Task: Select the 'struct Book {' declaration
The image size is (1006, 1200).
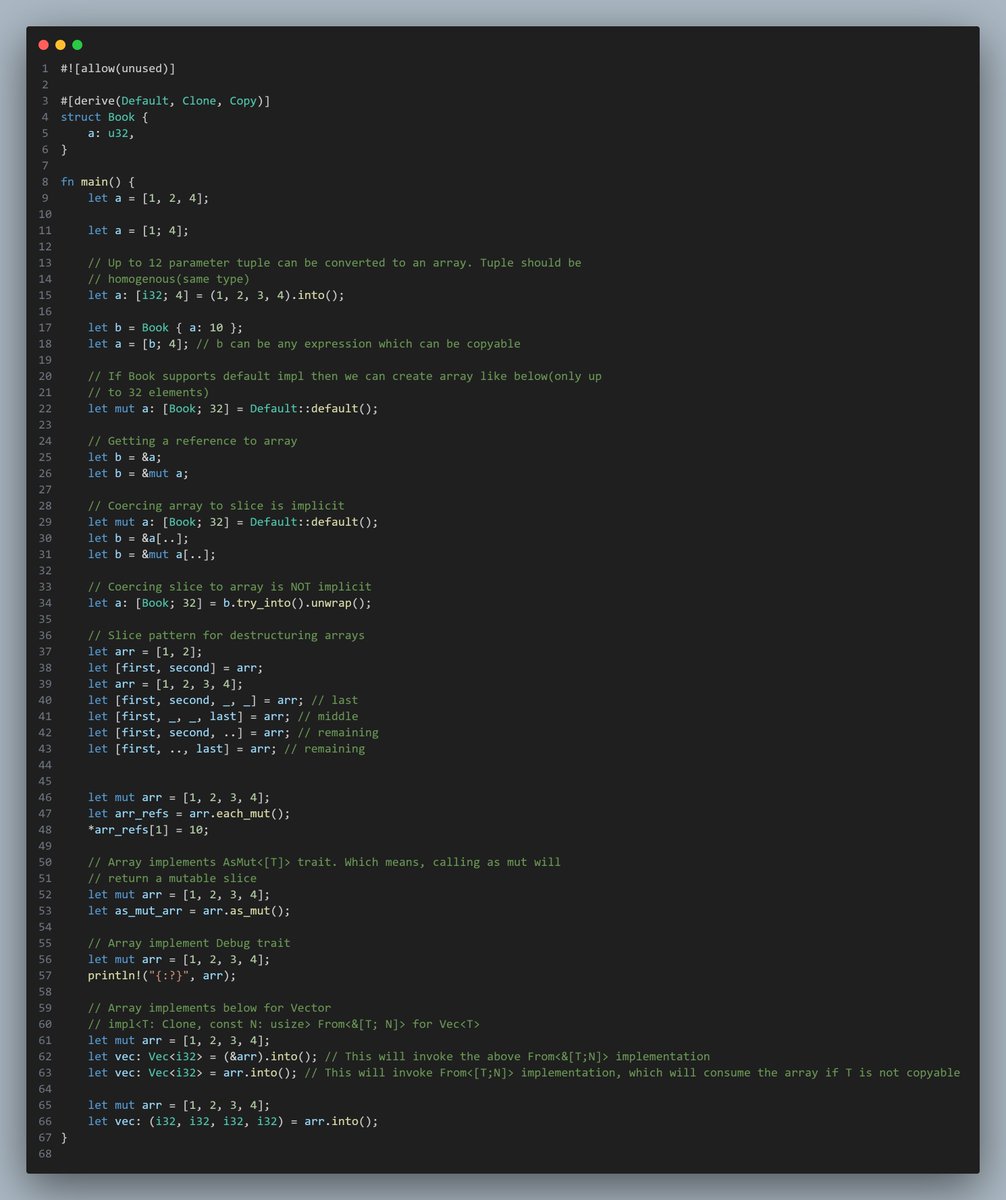Action: [x=104, y=117]
